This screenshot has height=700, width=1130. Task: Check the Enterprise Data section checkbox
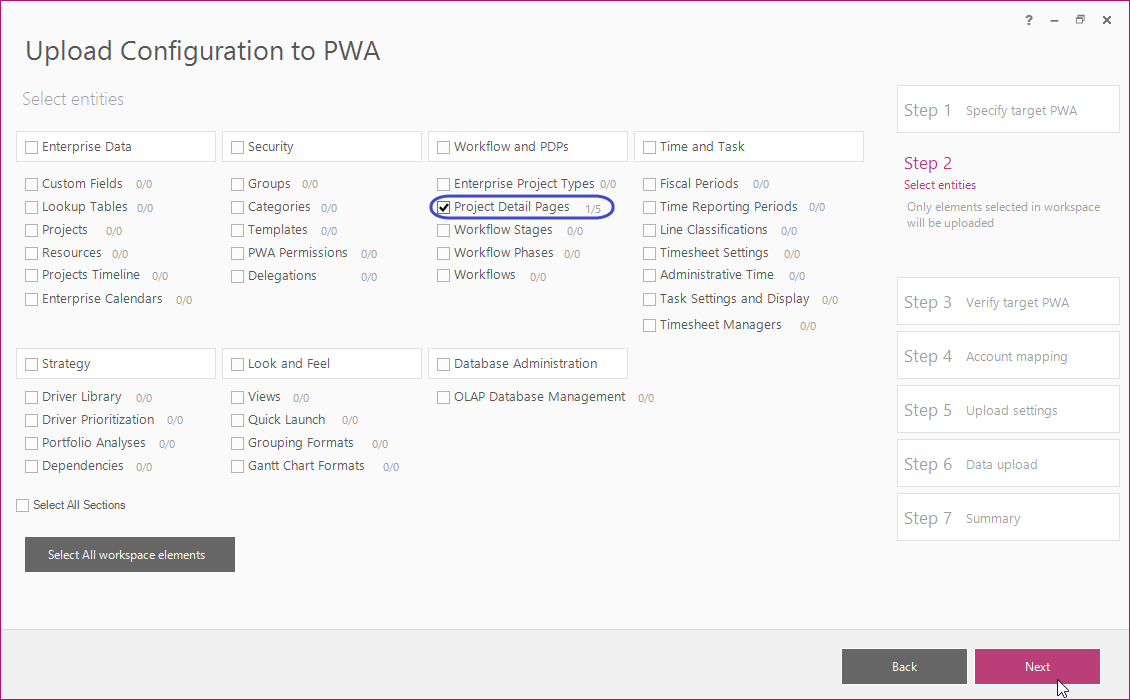coord(32,147)
